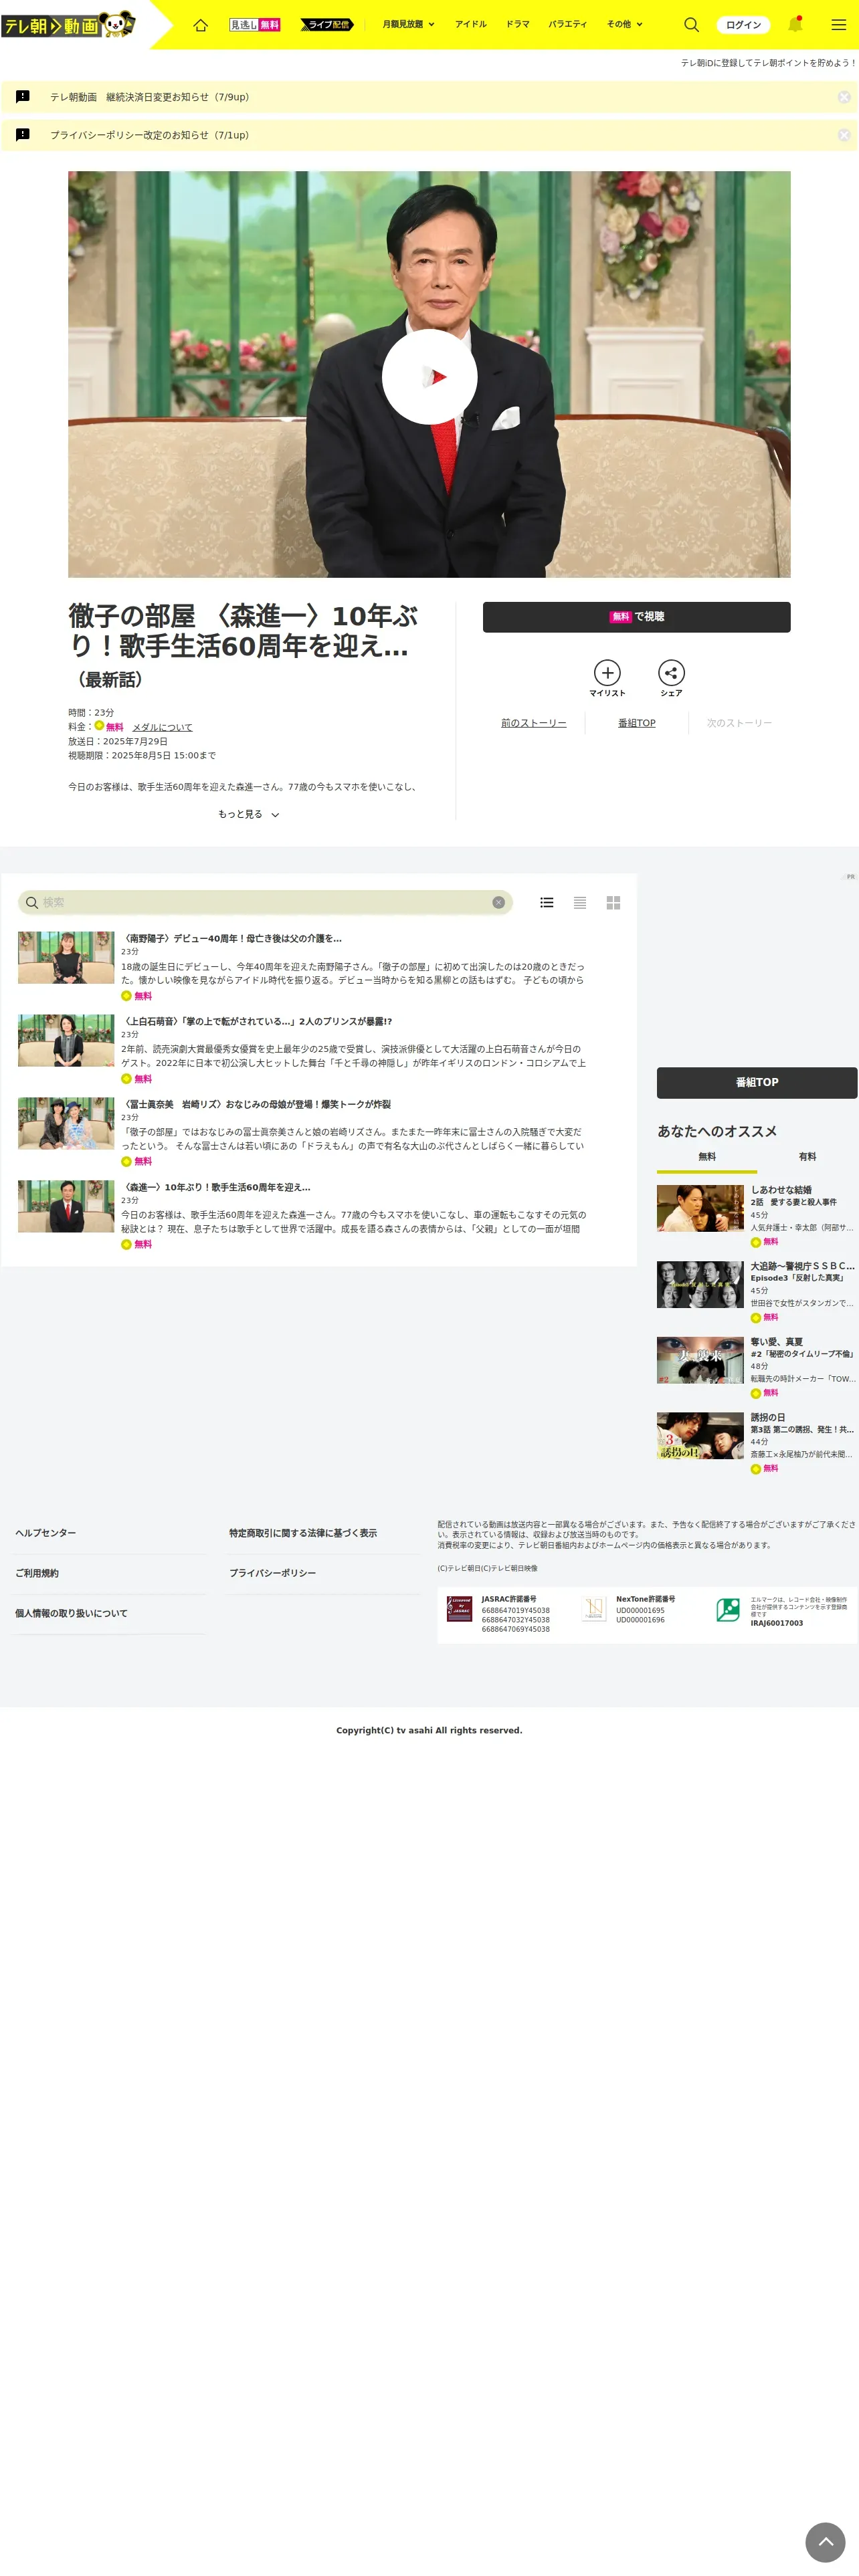Open the 南野陽子 episode thumbnail

pyautogui.click(x=66, y=958)
